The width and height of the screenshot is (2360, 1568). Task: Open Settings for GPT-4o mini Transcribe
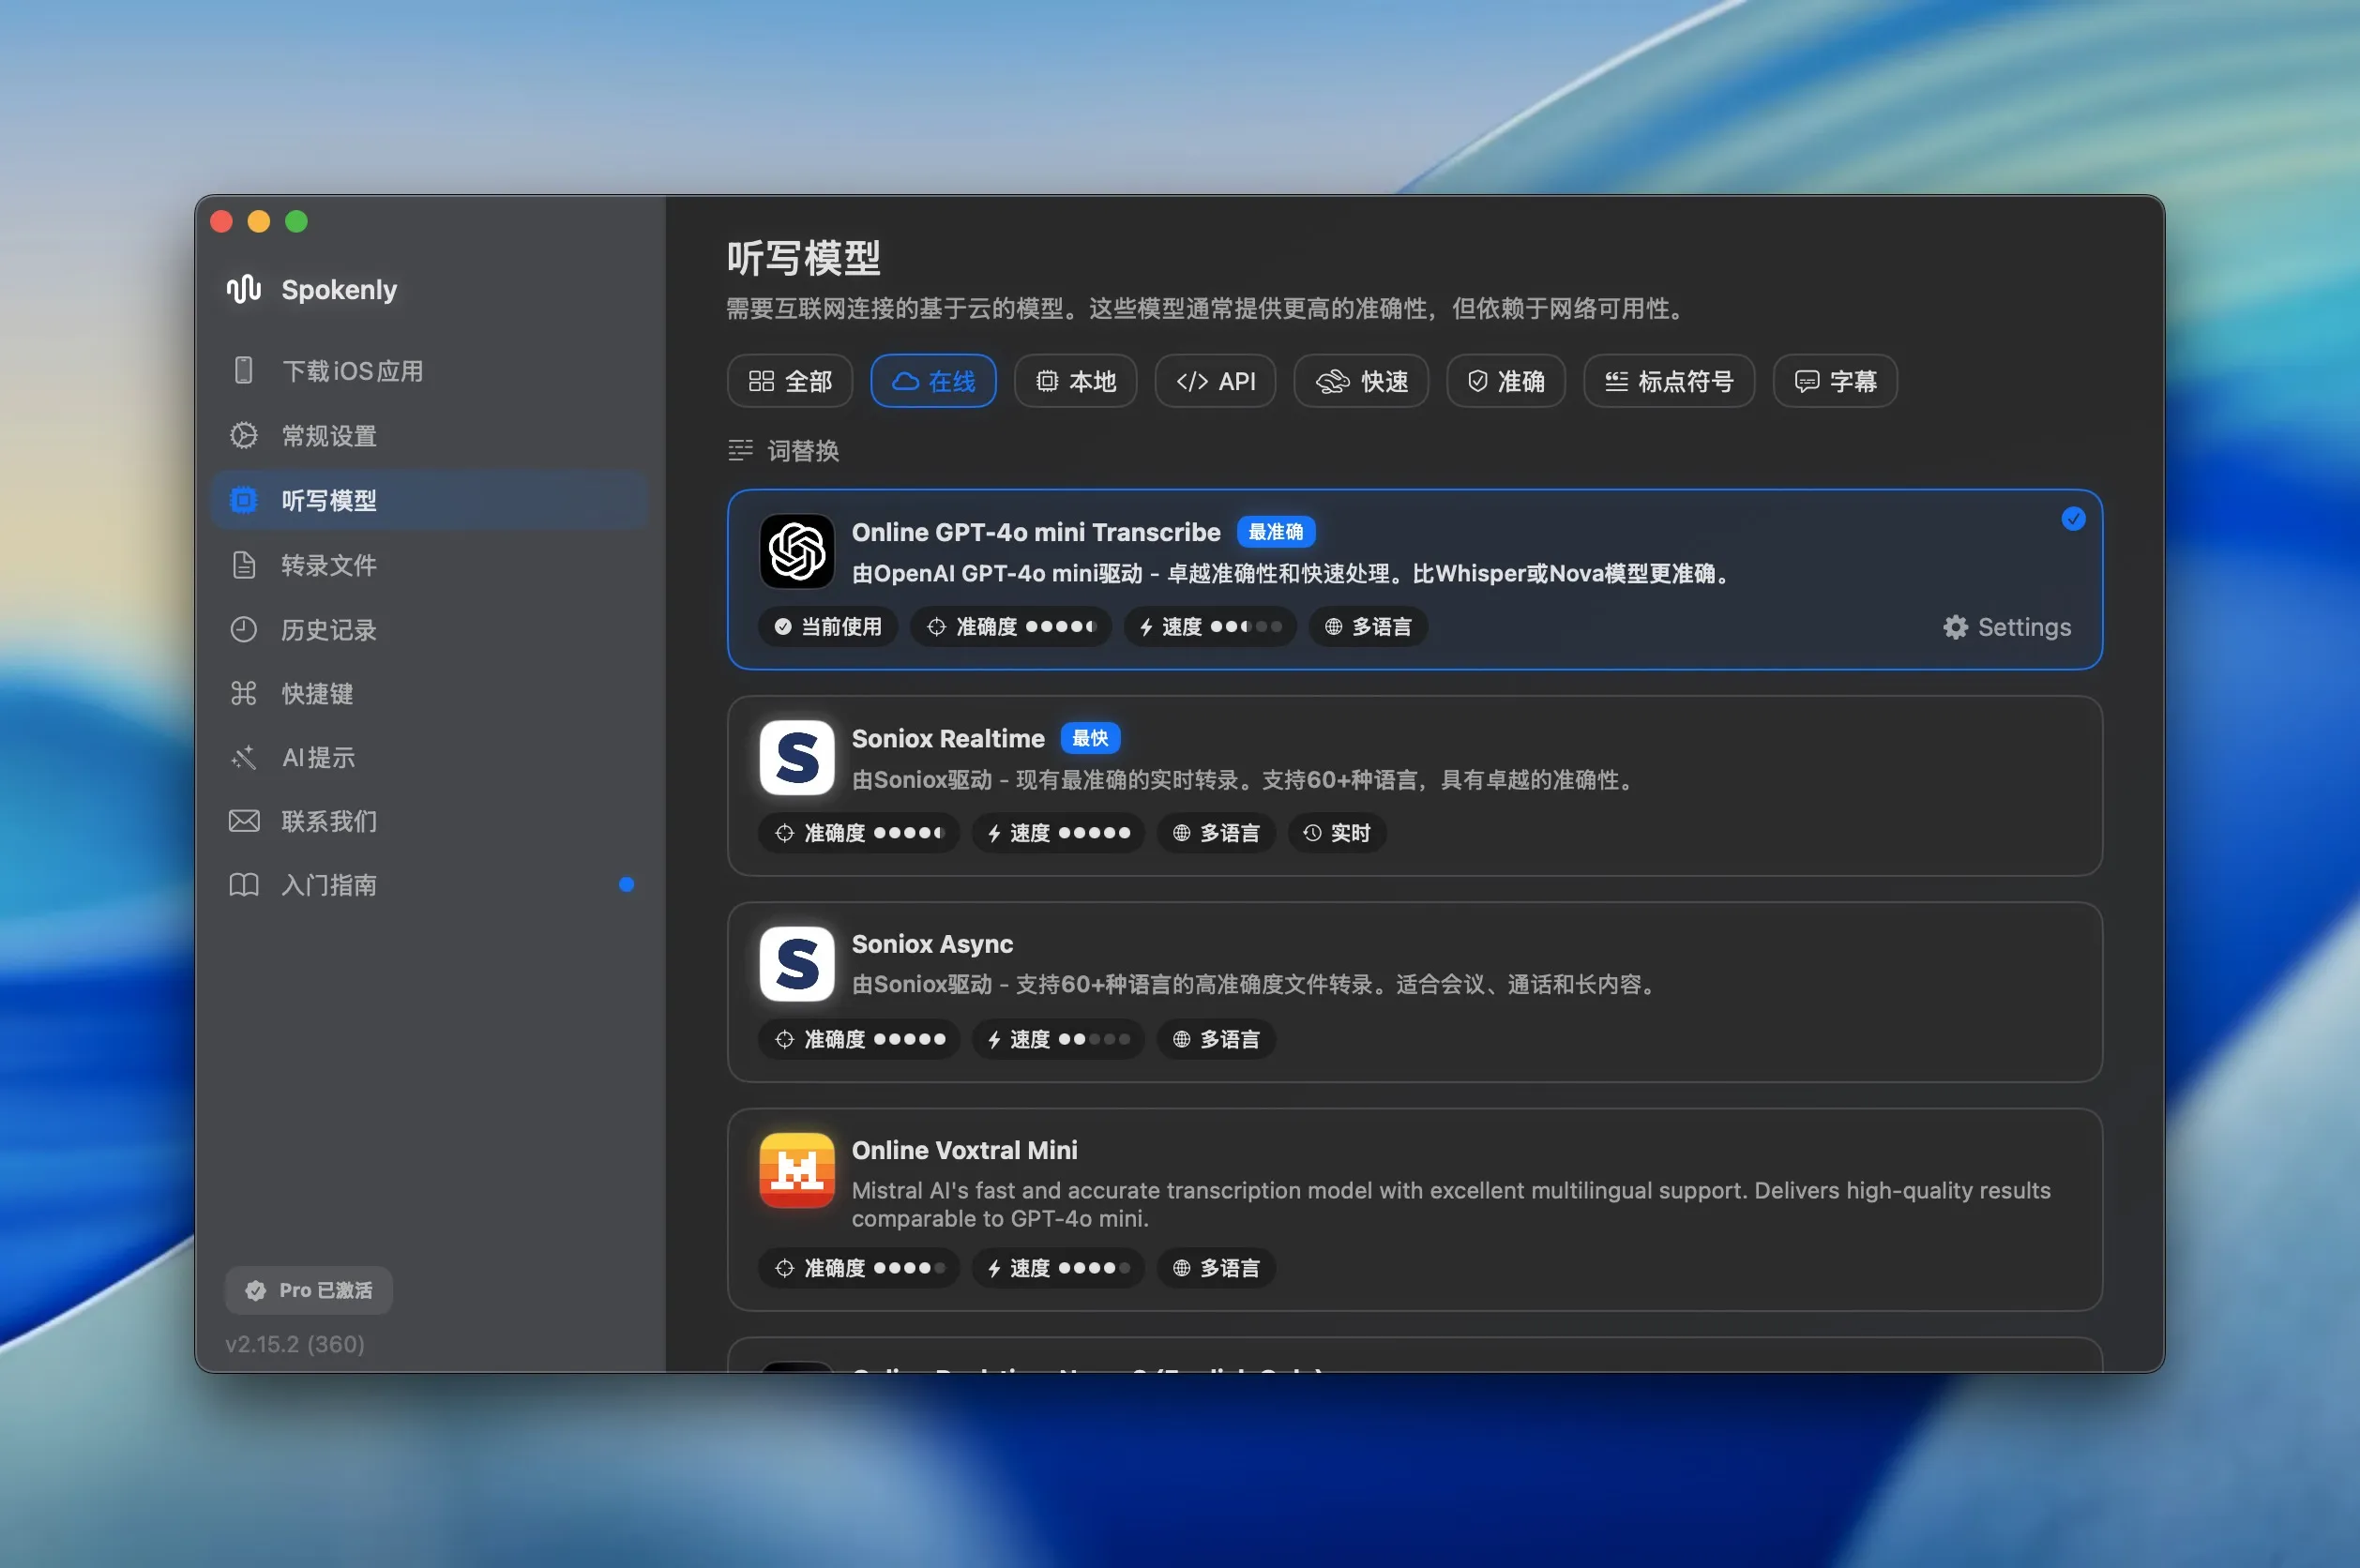2006,627
